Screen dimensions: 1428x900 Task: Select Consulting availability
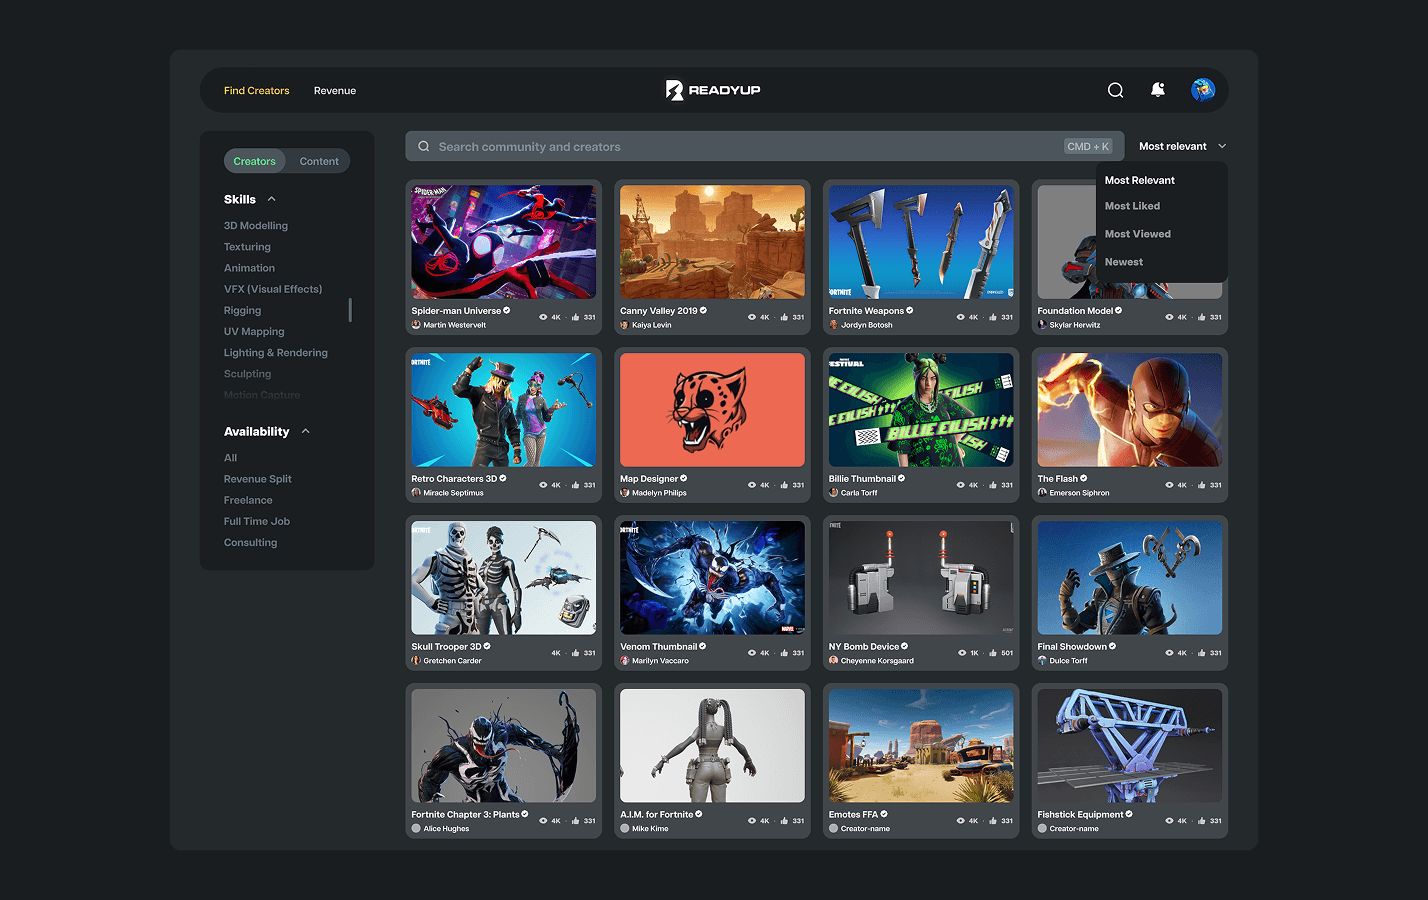pos(250,542)
